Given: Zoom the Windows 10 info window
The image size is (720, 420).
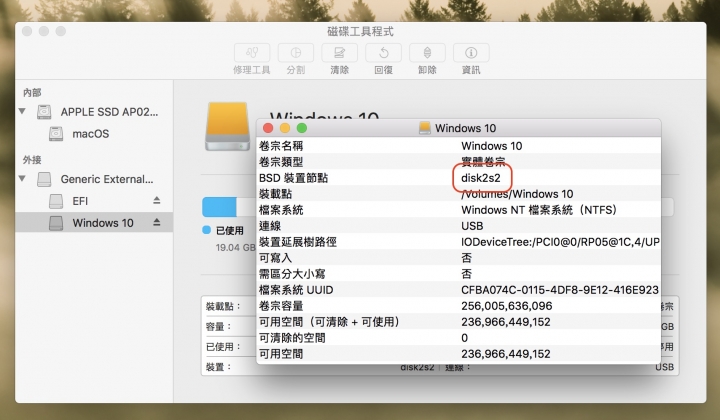Looking at the screenshot, I should (302, 128).
